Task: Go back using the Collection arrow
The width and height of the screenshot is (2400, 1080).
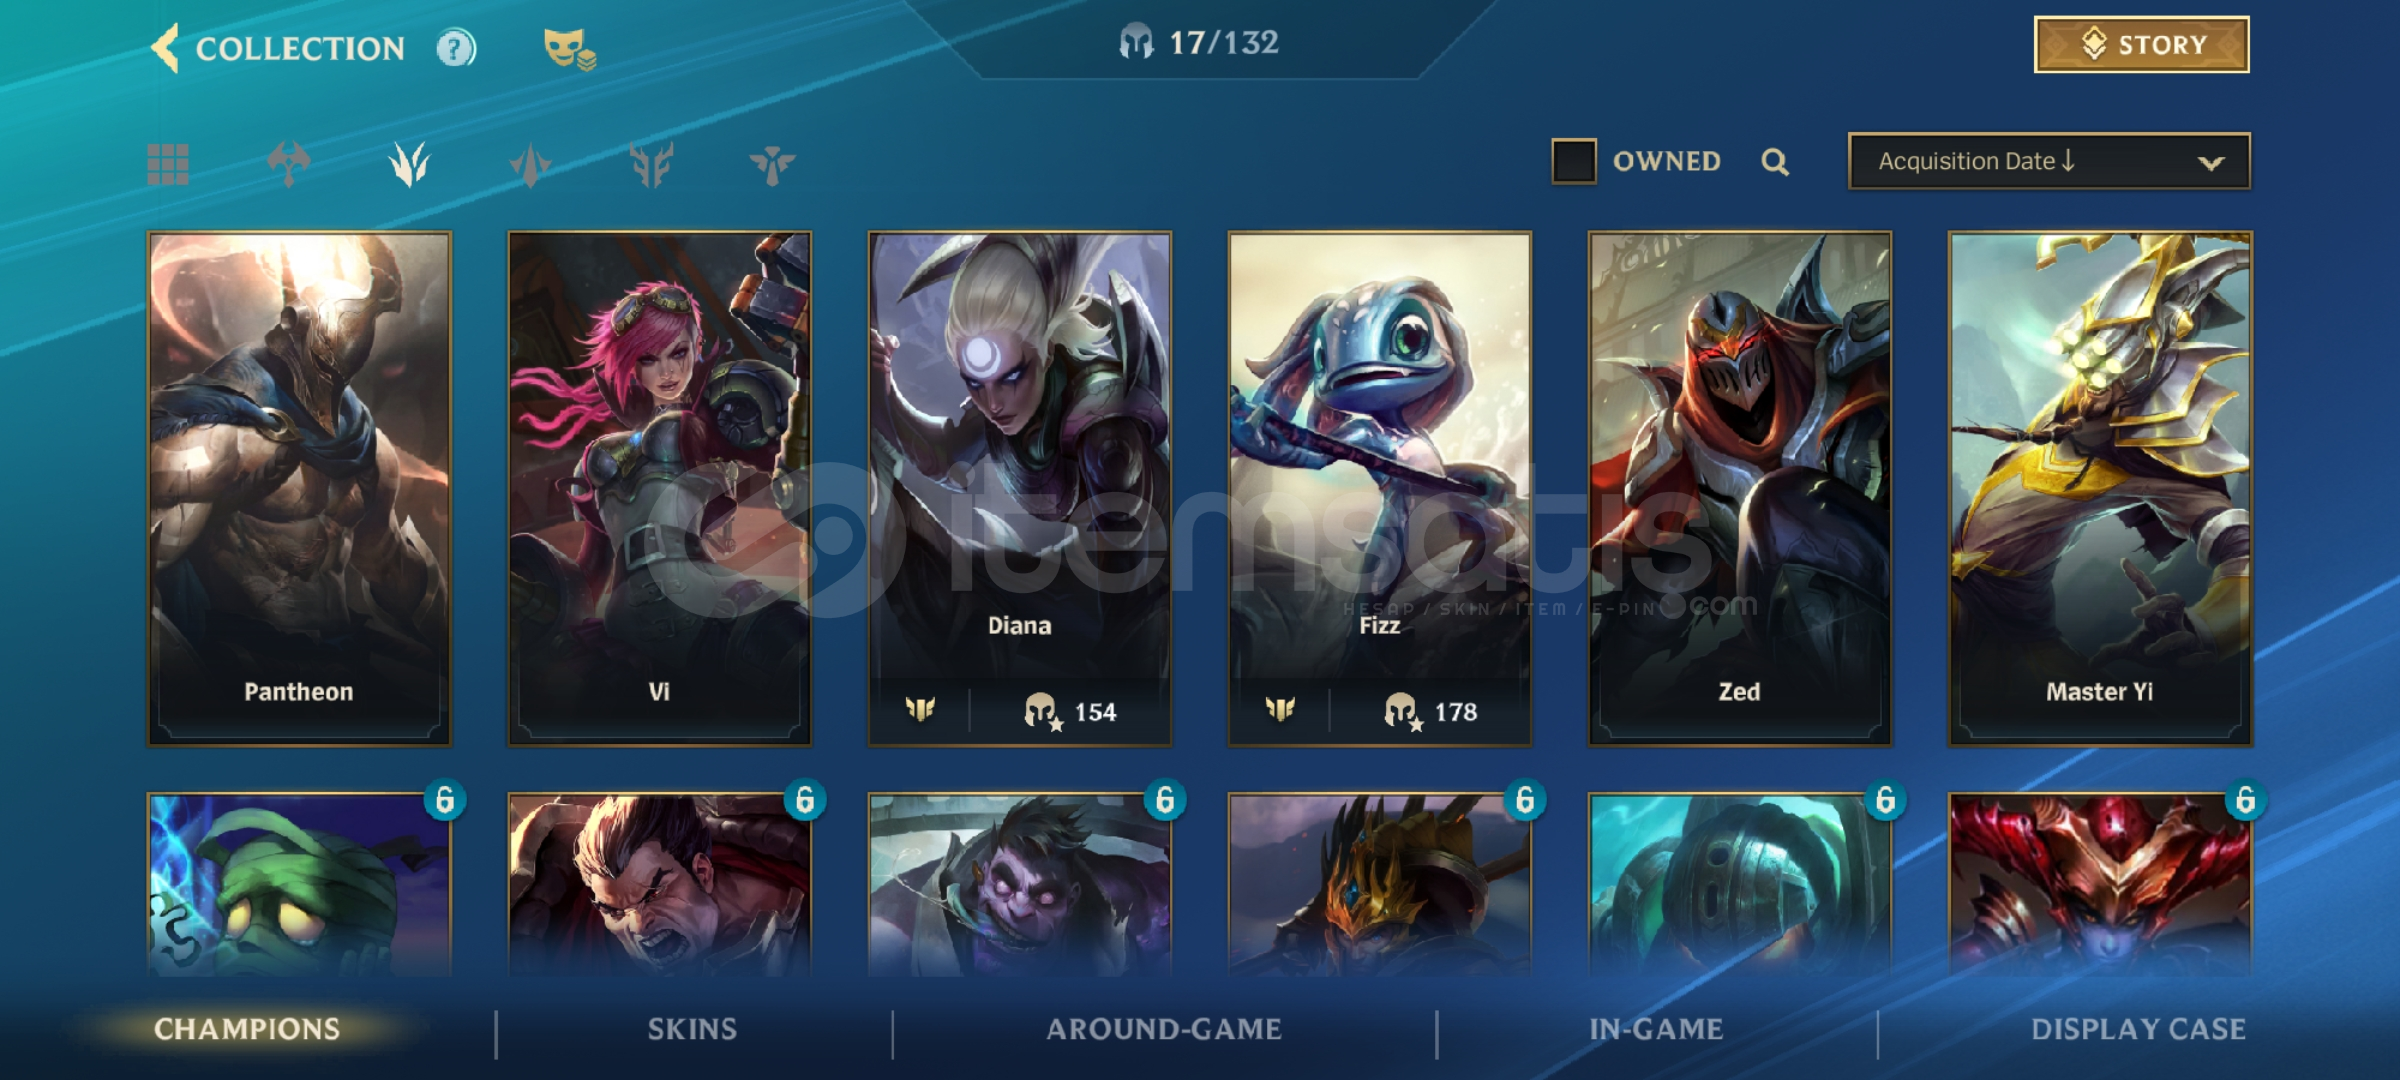Action: point(166,47)
